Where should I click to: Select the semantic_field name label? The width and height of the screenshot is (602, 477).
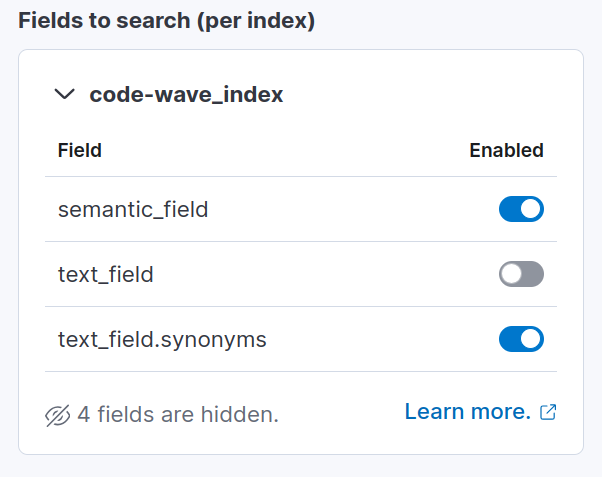pos(133,209)
